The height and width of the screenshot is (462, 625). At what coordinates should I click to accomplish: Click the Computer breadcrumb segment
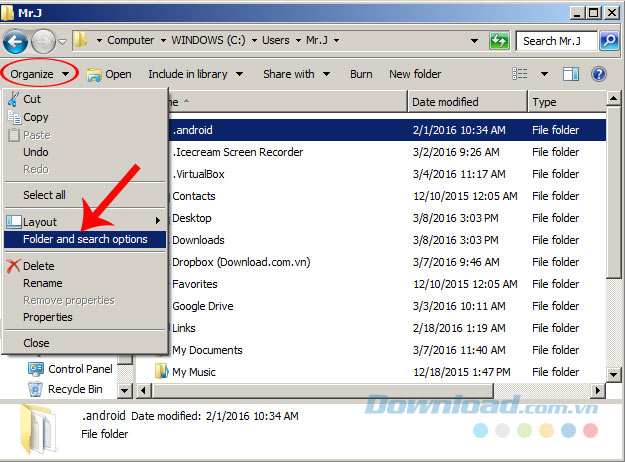130,40
